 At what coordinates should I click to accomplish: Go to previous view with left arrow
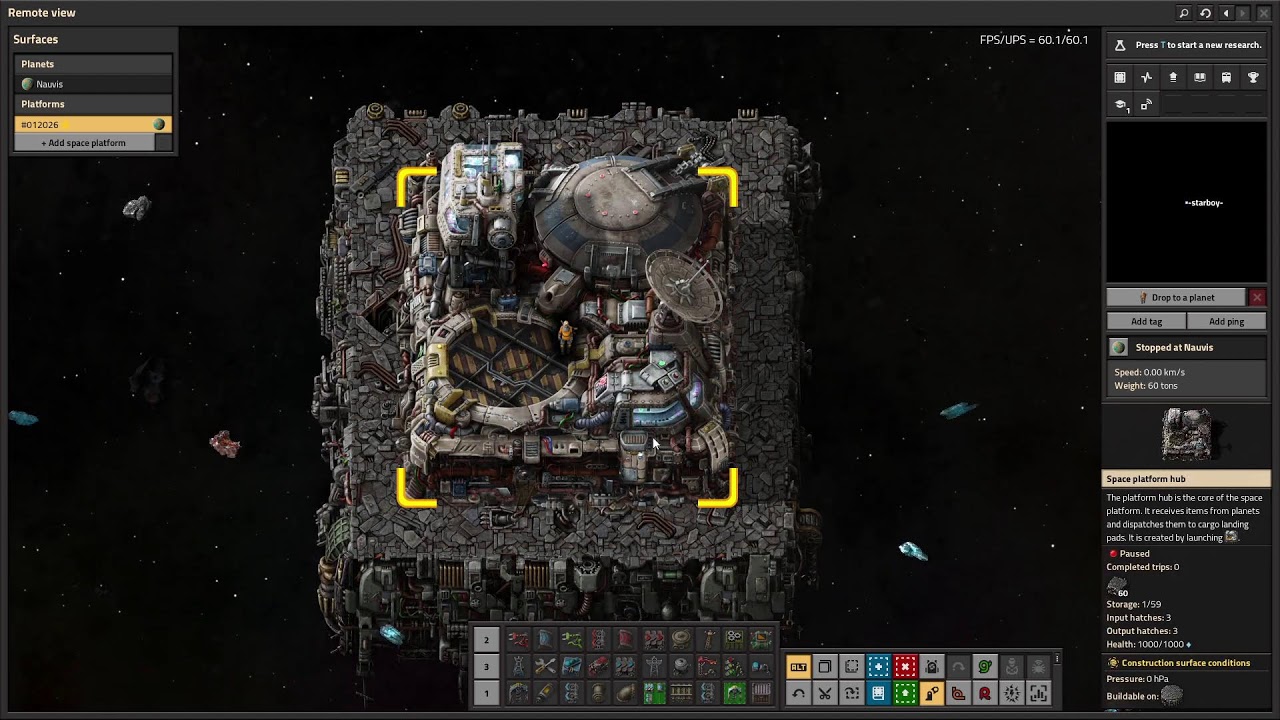tap(1226, 13)
